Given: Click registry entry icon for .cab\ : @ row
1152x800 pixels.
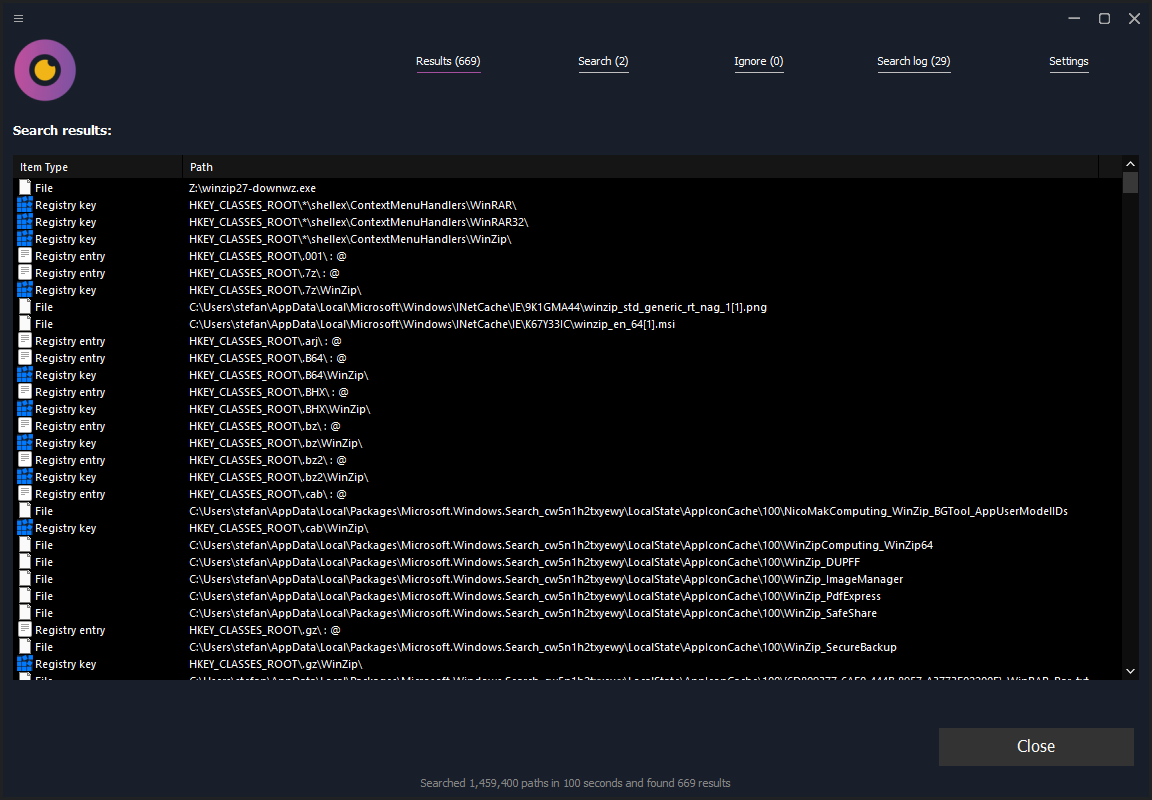Looking at the screenshot, I should click(x=25, y=494).
